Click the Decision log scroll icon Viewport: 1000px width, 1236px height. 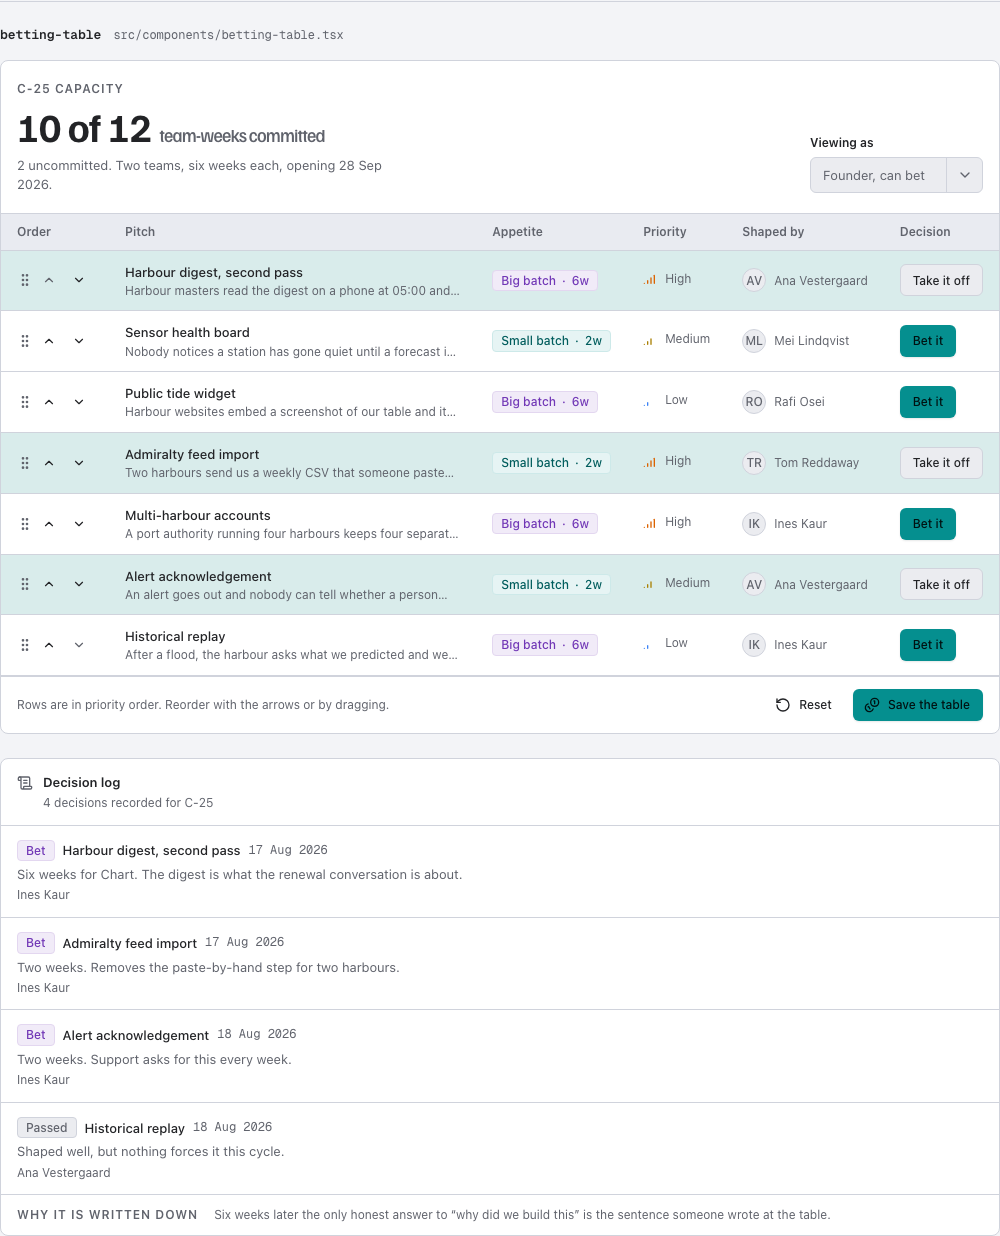click(25, 783)
